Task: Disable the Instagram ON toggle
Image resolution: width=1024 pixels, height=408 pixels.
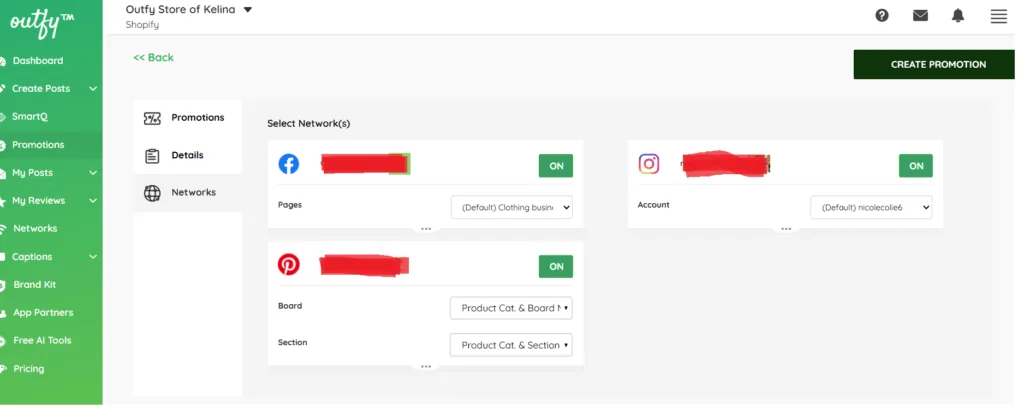Action: point(916,166)
